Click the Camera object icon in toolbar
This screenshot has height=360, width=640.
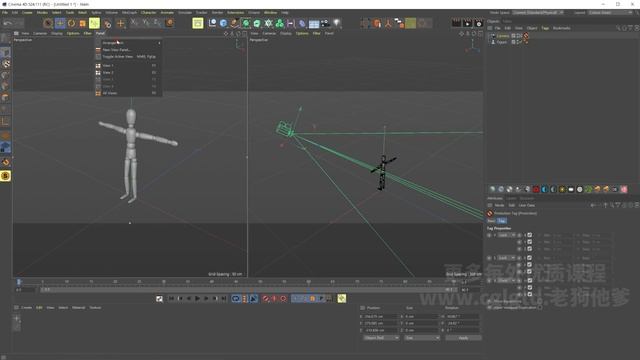click(x=325, y=23)
